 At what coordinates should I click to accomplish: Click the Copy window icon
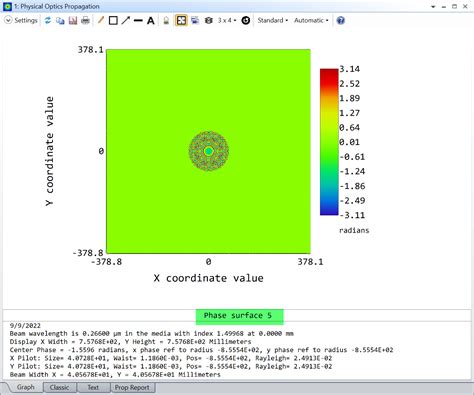tap(60, 21)
